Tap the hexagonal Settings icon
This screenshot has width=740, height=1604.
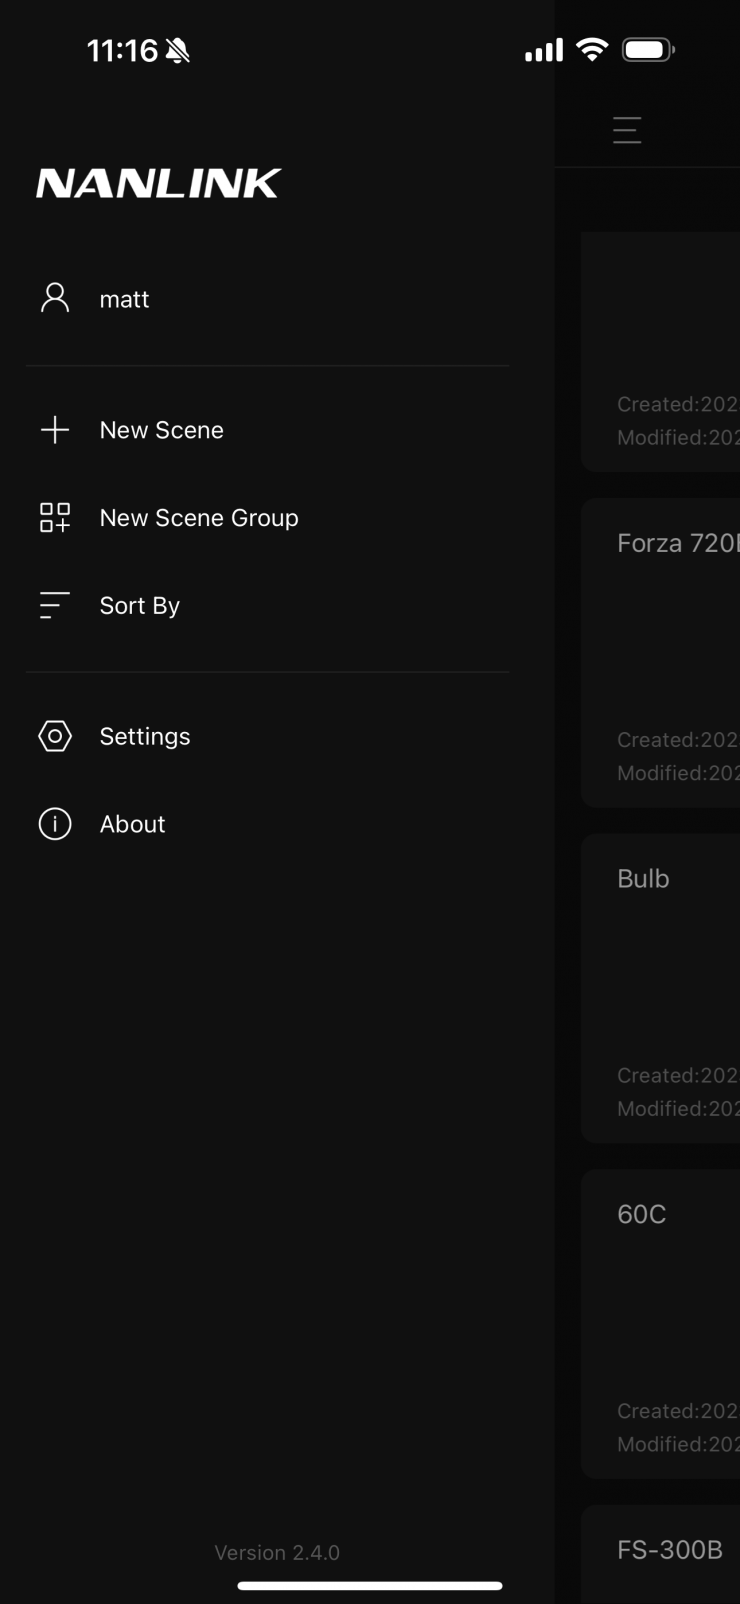(x=55, y=736)
